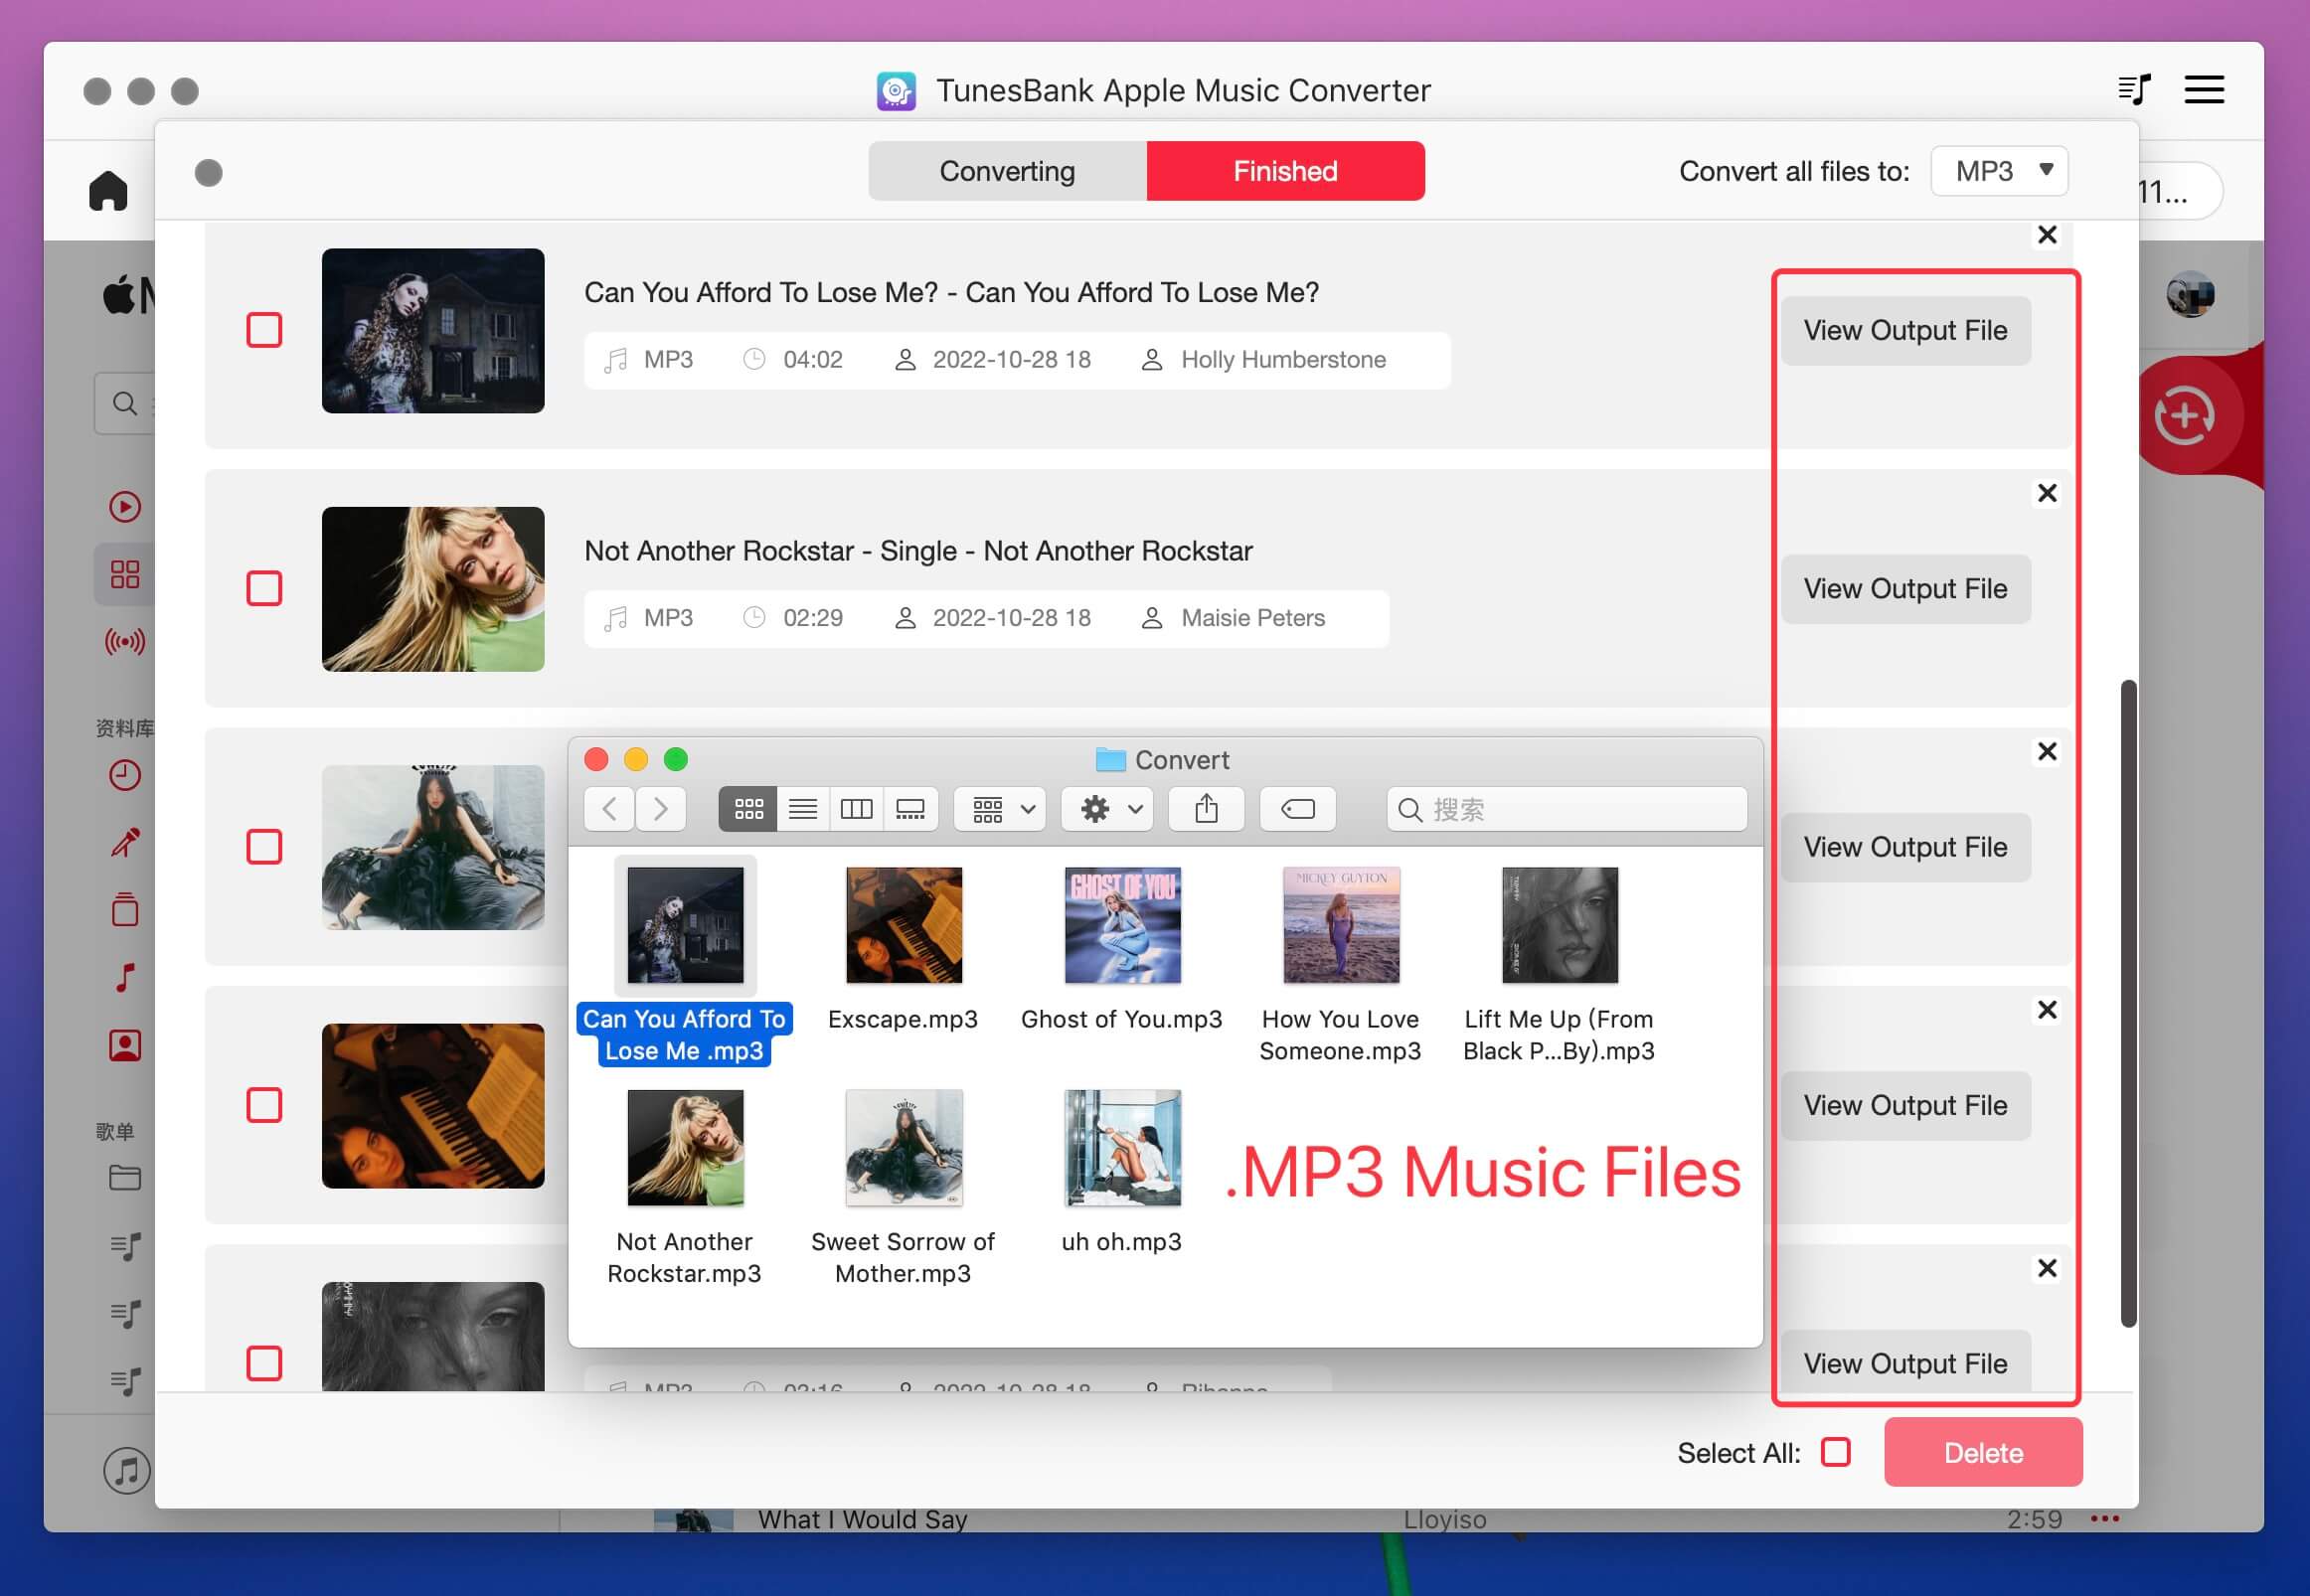Open Recently Added clock sidebar icon
Screen dimensions: 2310x1596
tap(125, 775)
